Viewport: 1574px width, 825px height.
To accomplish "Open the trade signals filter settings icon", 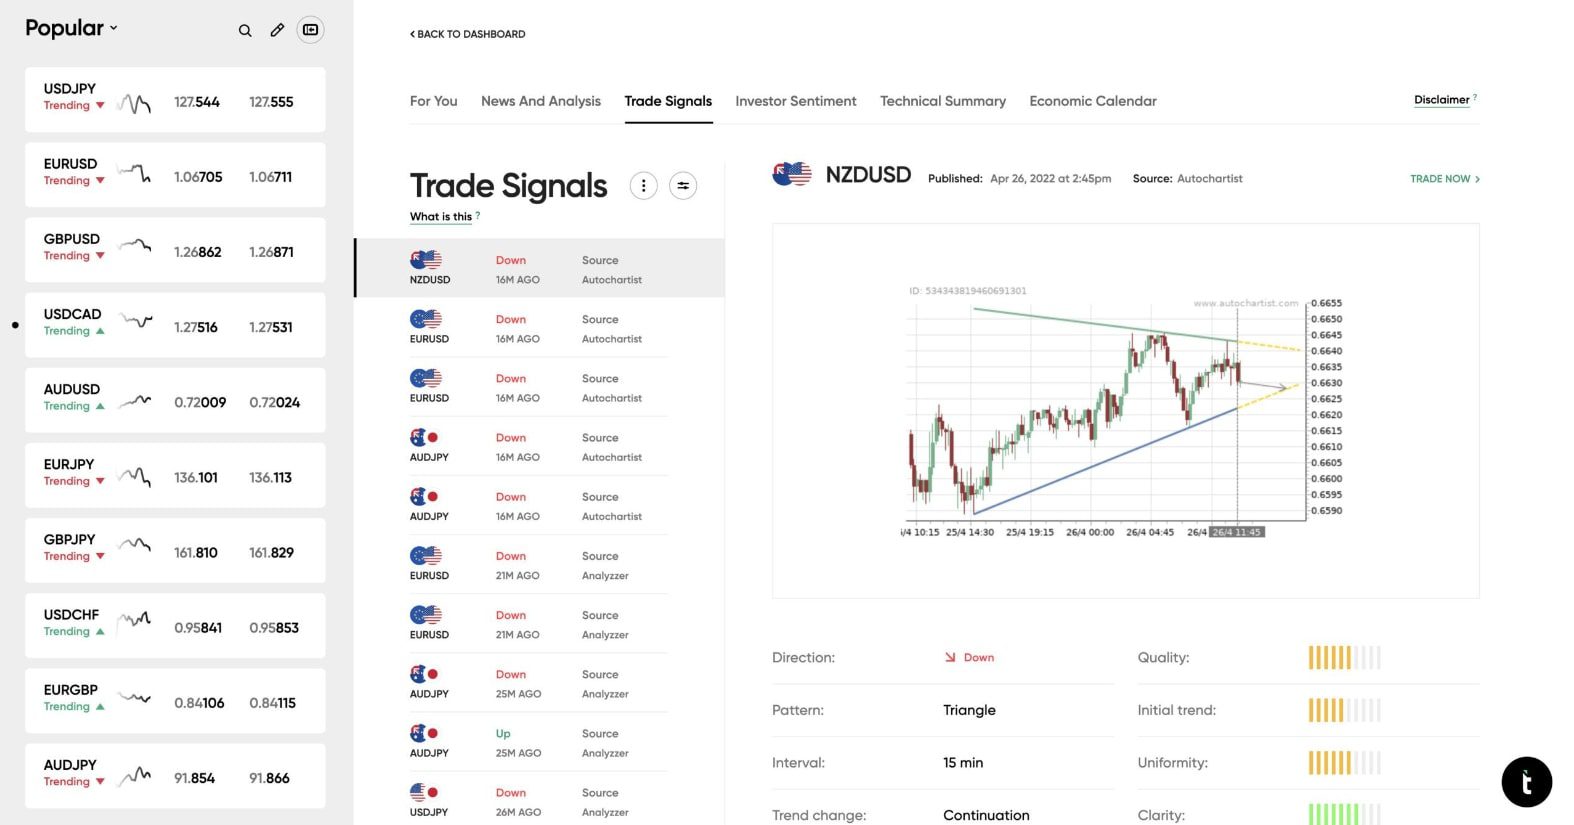I will pos(683,185).
